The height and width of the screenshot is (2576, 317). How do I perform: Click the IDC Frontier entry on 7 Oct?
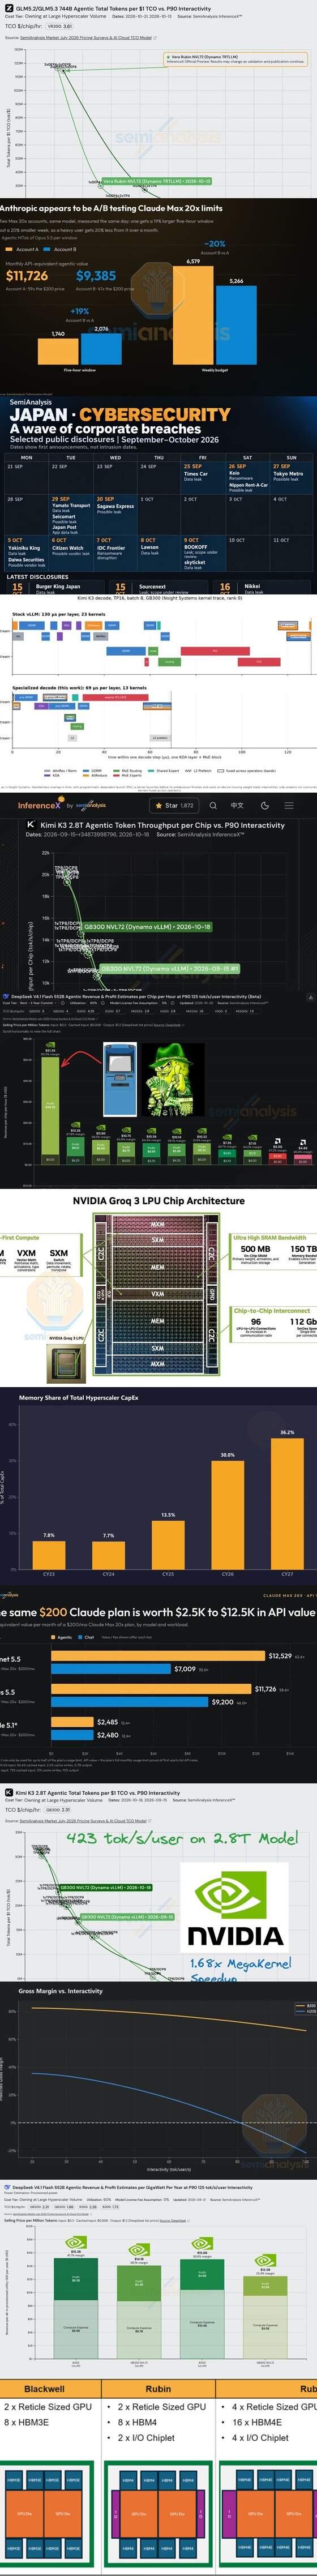click(111, 547)
